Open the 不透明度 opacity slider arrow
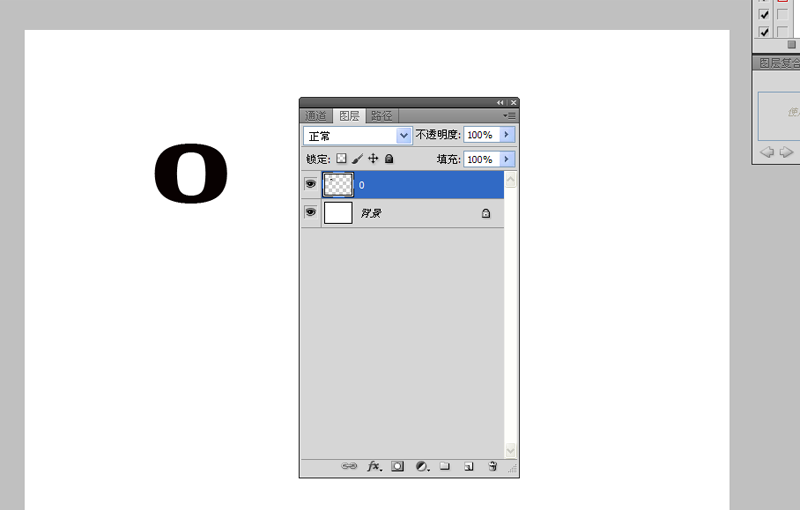The width and height of the screenshot is (800, 510). pyautogui.click(x=507, y=135)
